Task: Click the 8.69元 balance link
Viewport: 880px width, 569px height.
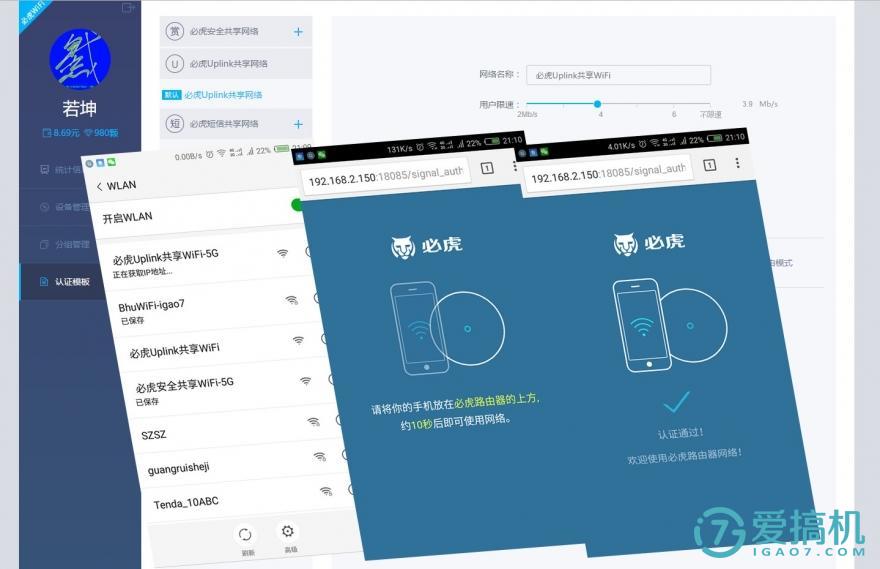Action: [62, 133]
